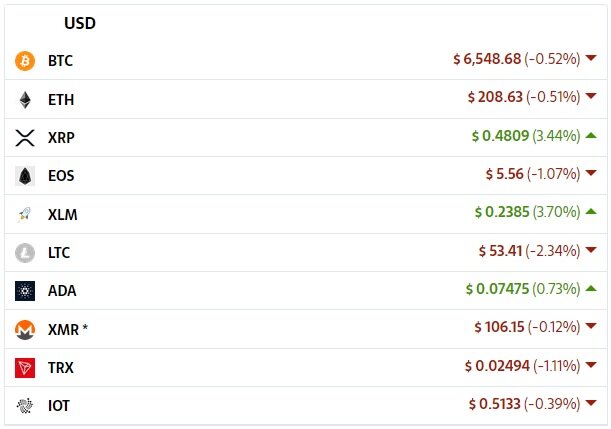The width and height of the screenshot is (611, 429).
Task: Click the green up arrow beside XRP
Action: [591, 135]
